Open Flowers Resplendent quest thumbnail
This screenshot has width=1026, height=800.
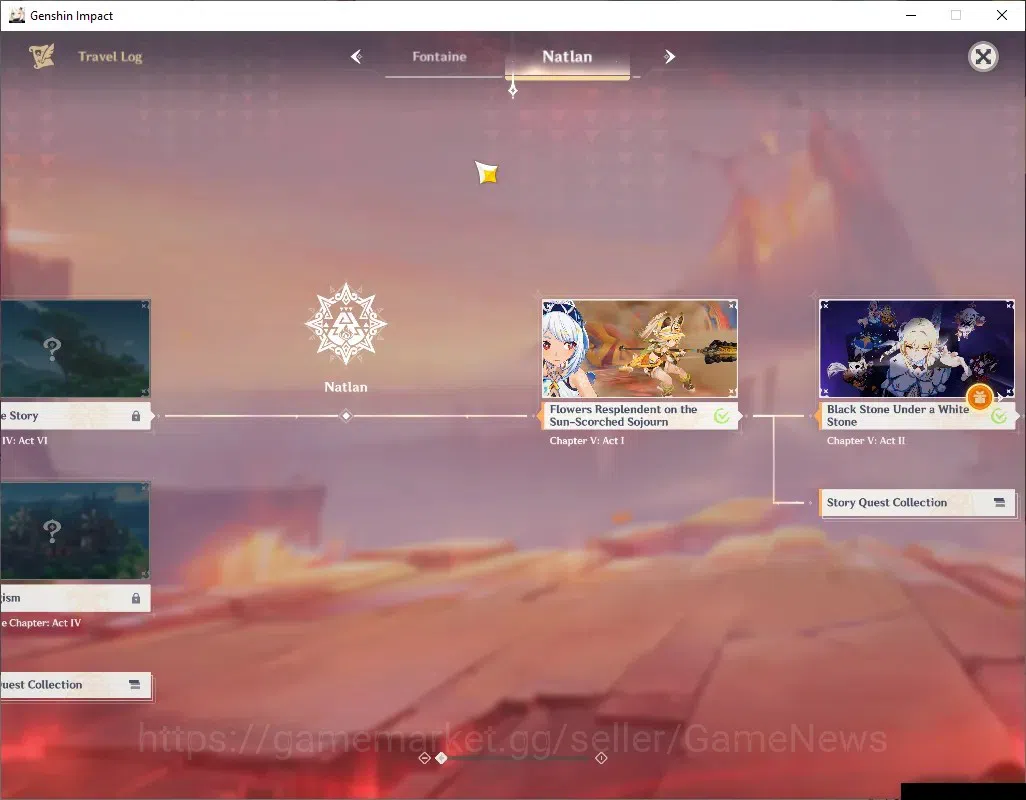pos(640,349)
